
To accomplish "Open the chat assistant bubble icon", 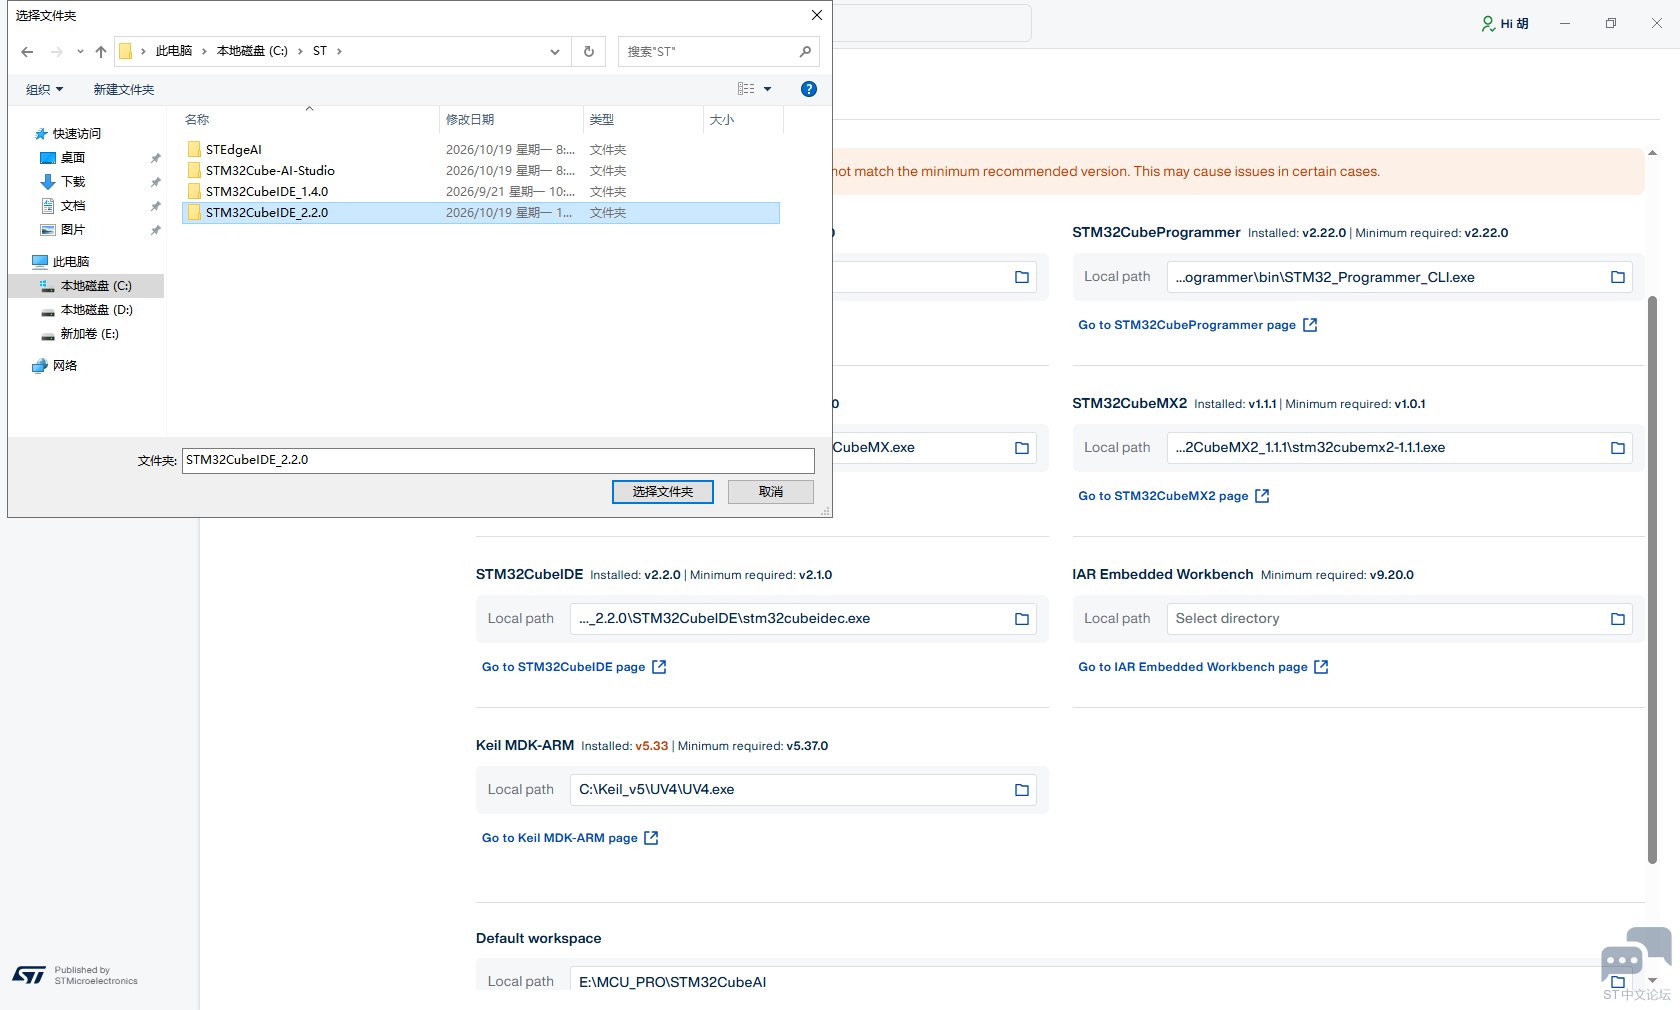I will (x=1636, y=956).
